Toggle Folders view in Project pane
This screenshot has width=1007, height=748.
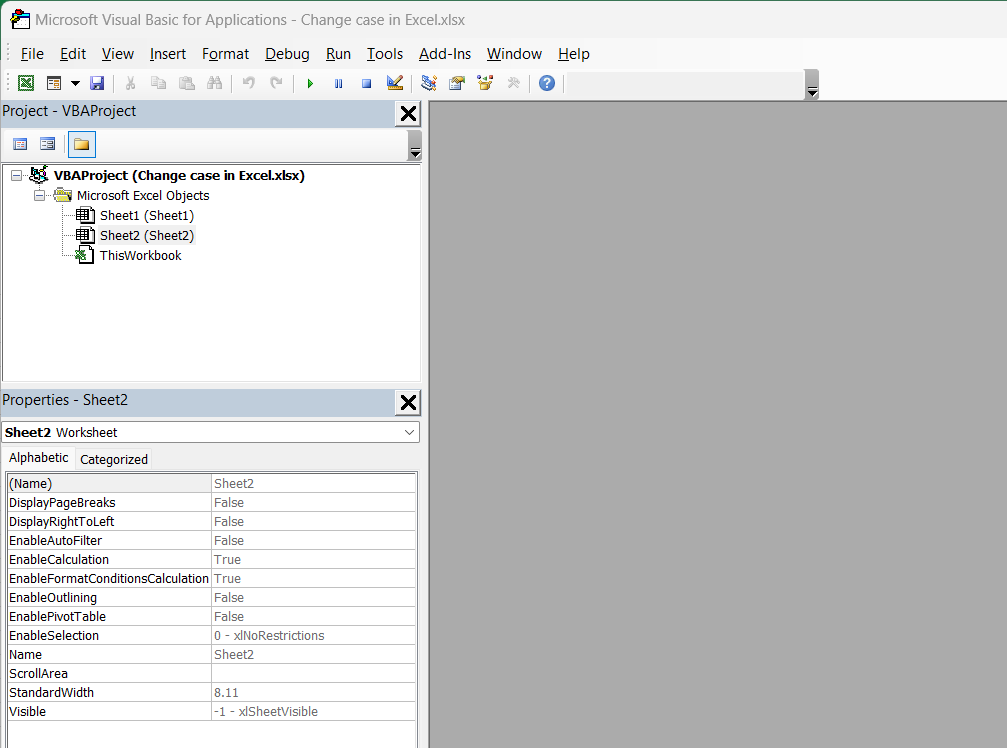pos(82,144)
